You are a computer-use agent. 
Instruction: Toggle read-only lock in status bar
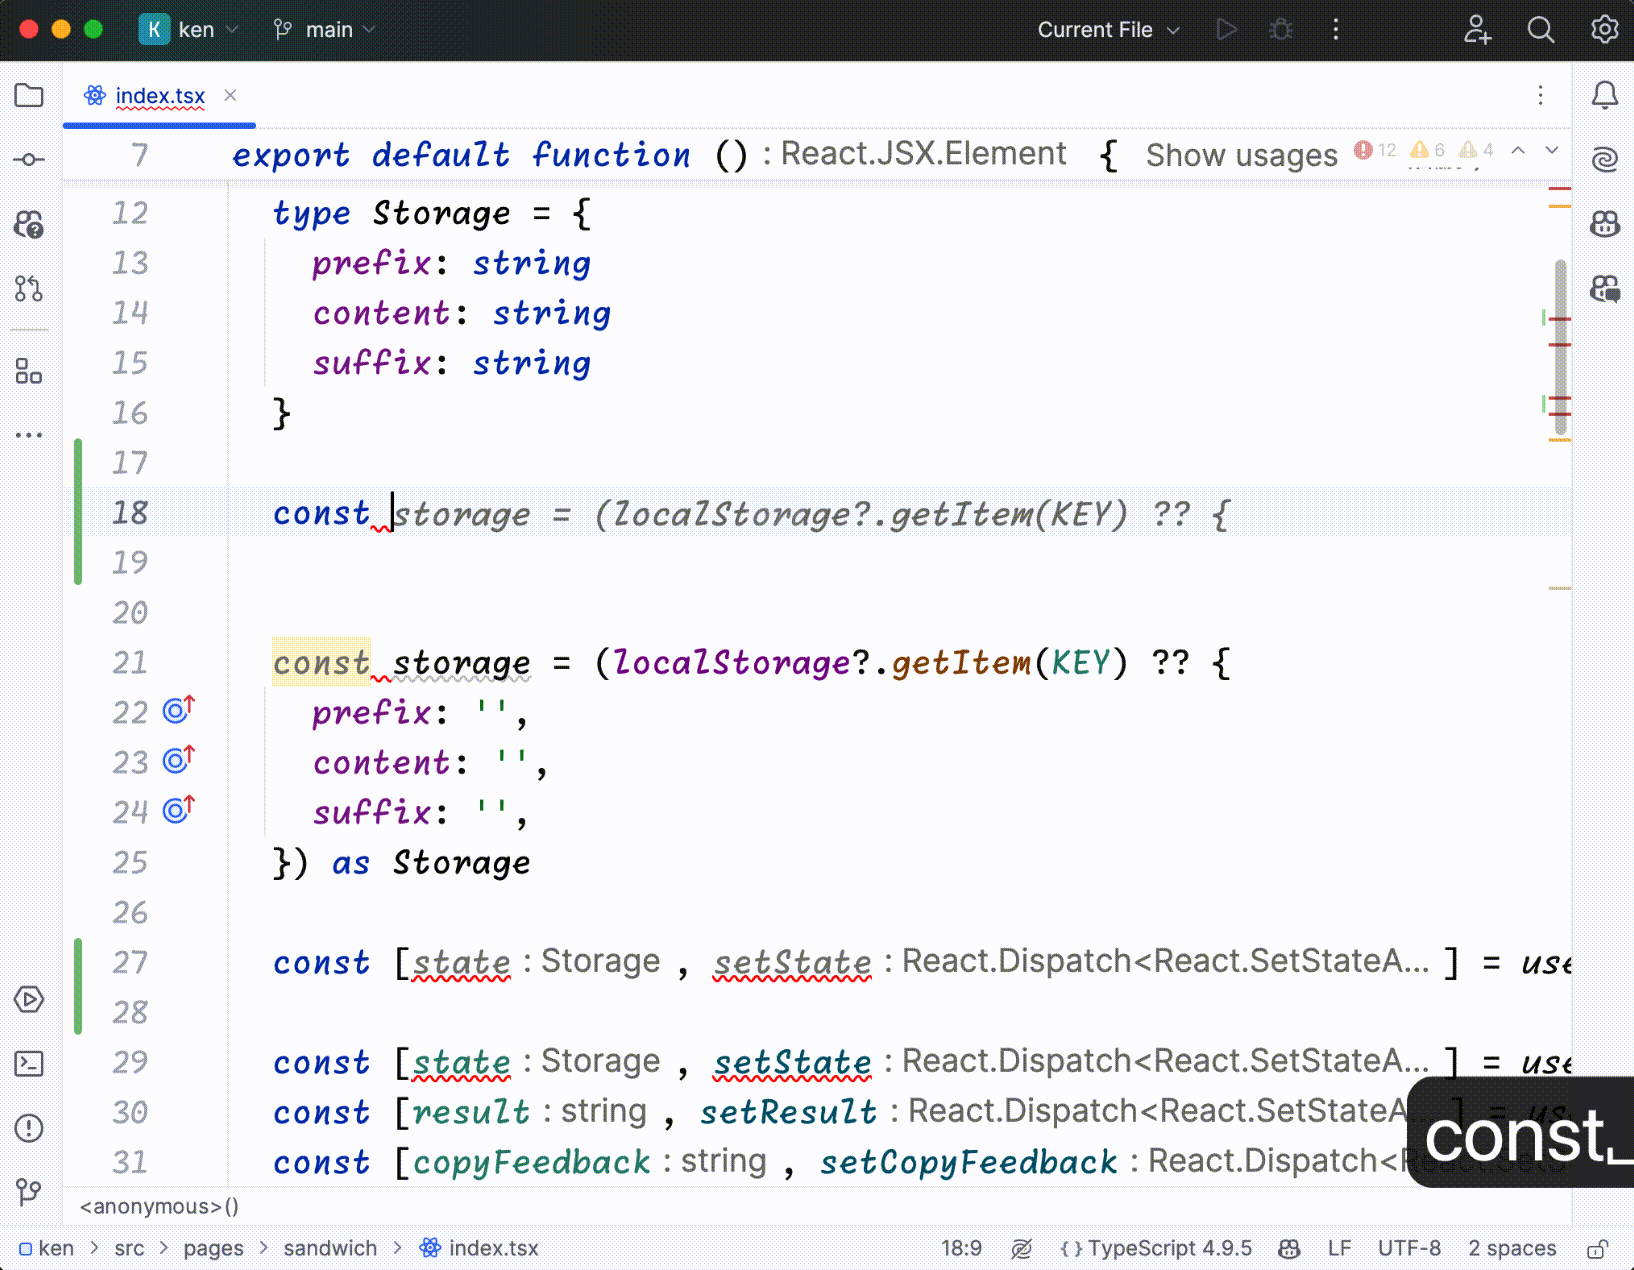(x=1597, y=1248)
